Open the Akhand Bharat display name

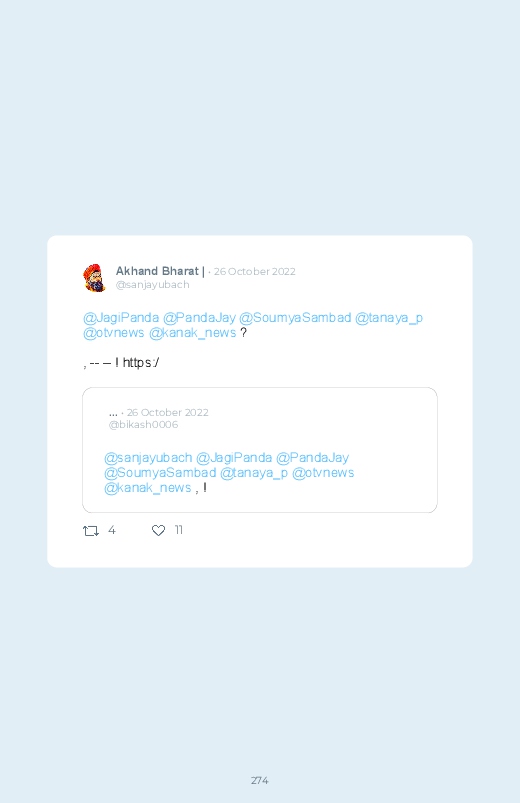coord(157,271)
